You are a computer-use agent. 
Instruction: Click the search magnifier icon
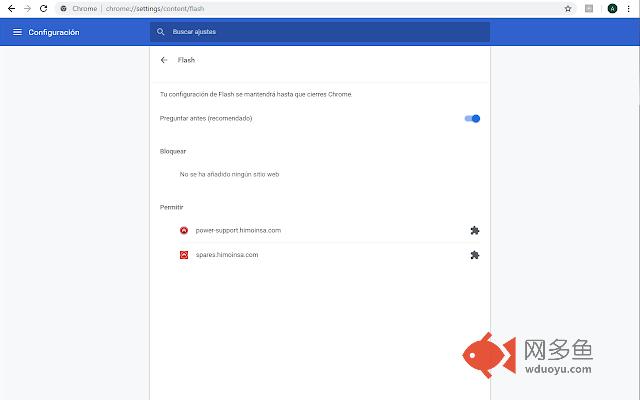(x=160, y=32)
